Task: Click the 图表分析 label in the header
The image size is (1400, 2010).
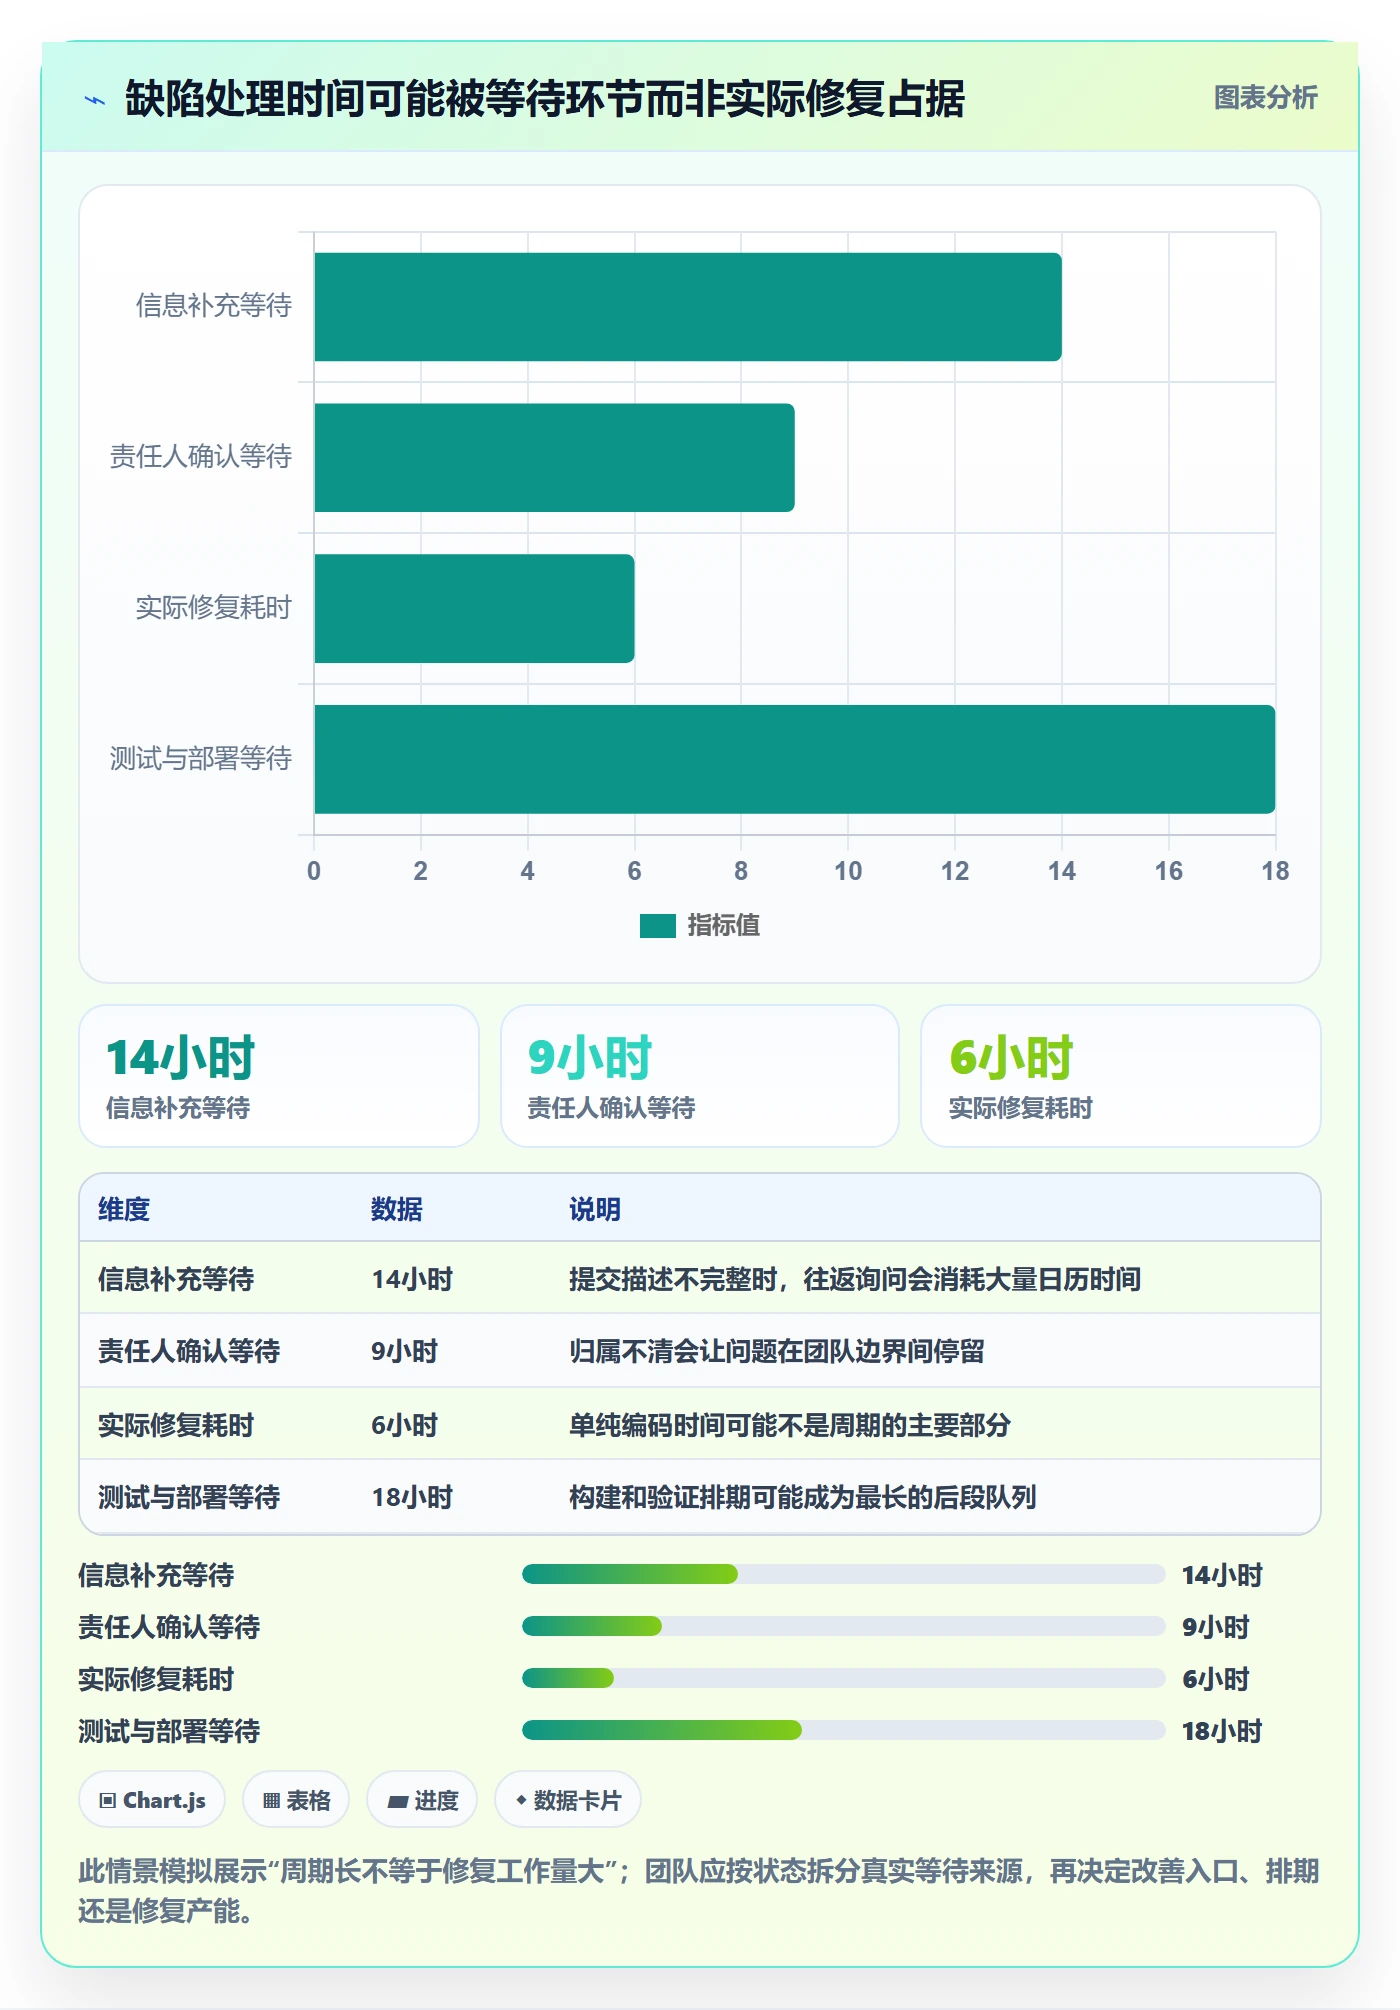Action: [x=1265, y=98]
